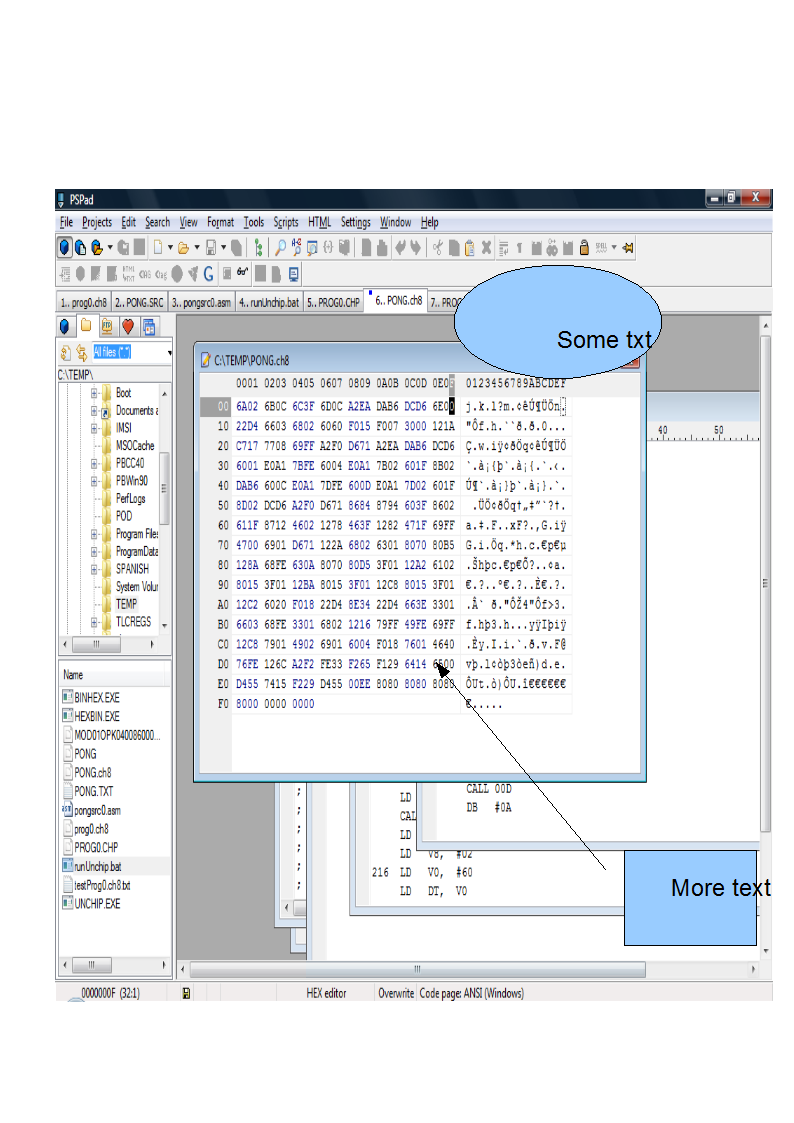Expand the PBCC40 folder tree node
The width and height of the screenshot is (794, 1123).
coord(94,463)
